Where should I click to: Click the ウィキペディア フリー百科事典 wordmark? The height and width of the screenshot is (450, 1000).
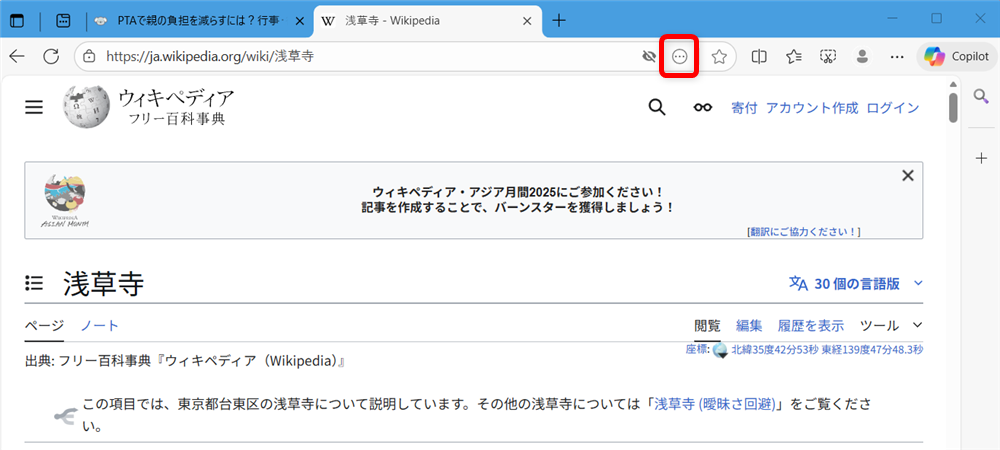coord(177,106)
